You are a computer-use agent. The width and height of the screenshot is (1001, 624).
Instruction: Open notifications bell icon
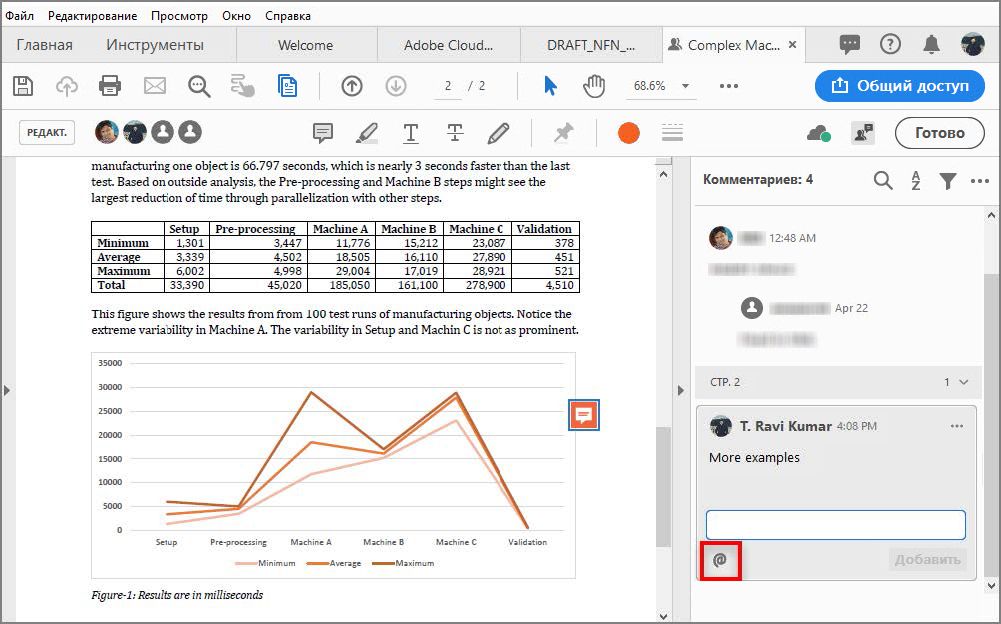pos(931,44)
